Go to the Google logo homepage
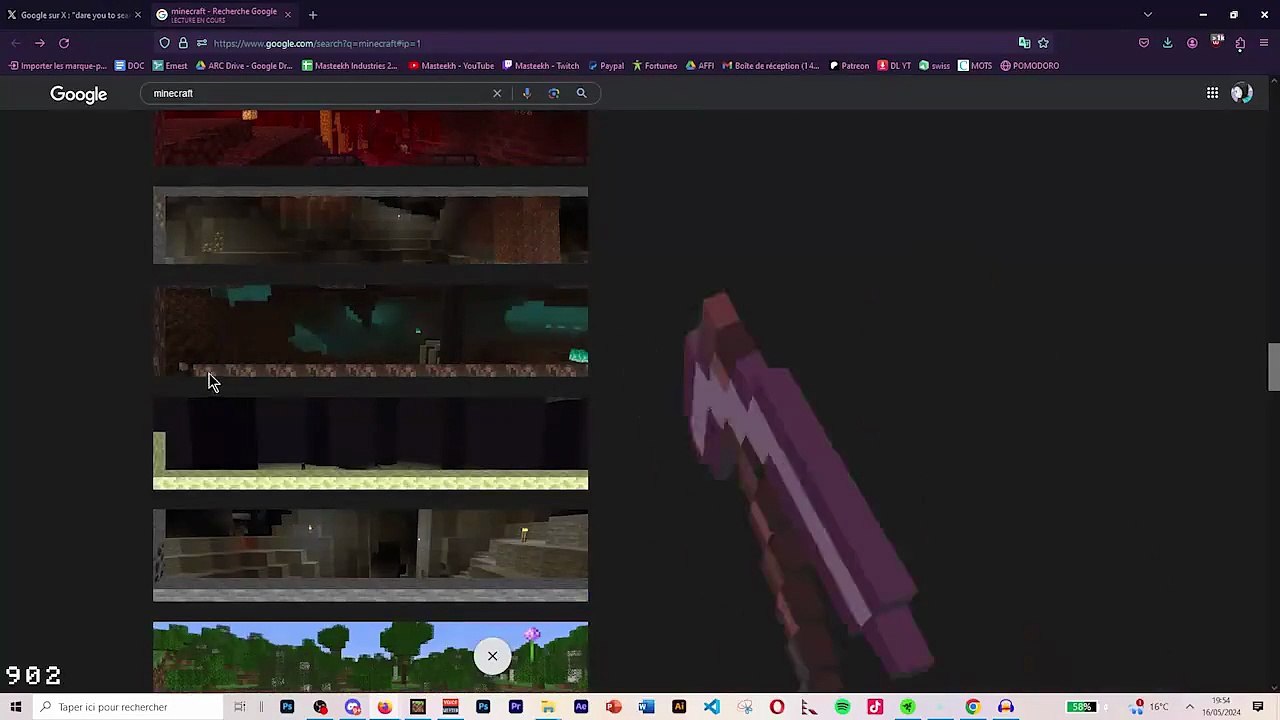The height and width of the screenshot is (720, 1280). 79,94
